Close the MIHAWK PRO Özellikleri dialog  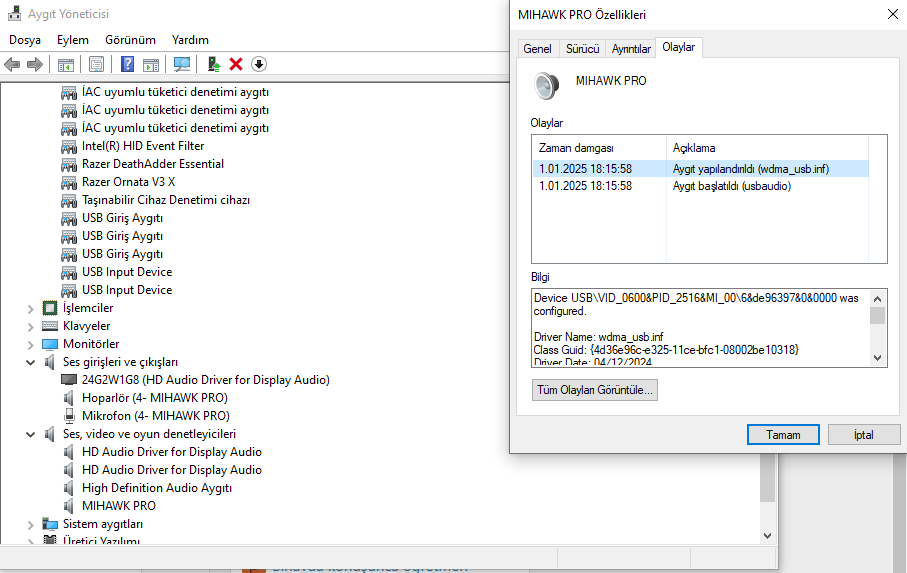point(893,14)
